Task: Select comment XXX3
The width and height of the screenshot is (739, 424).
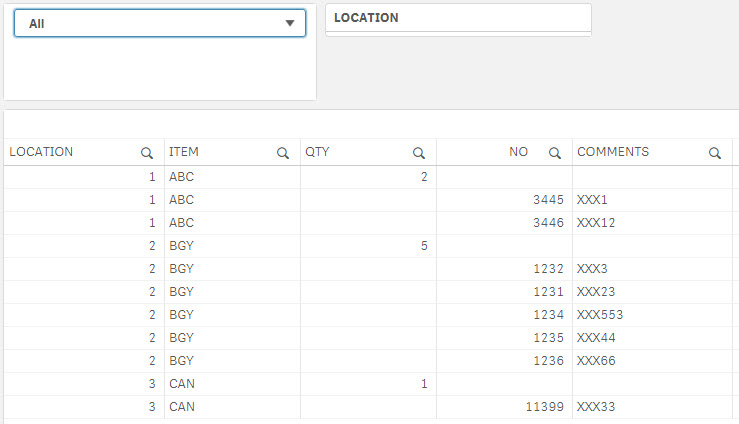Action: point(592,269)
